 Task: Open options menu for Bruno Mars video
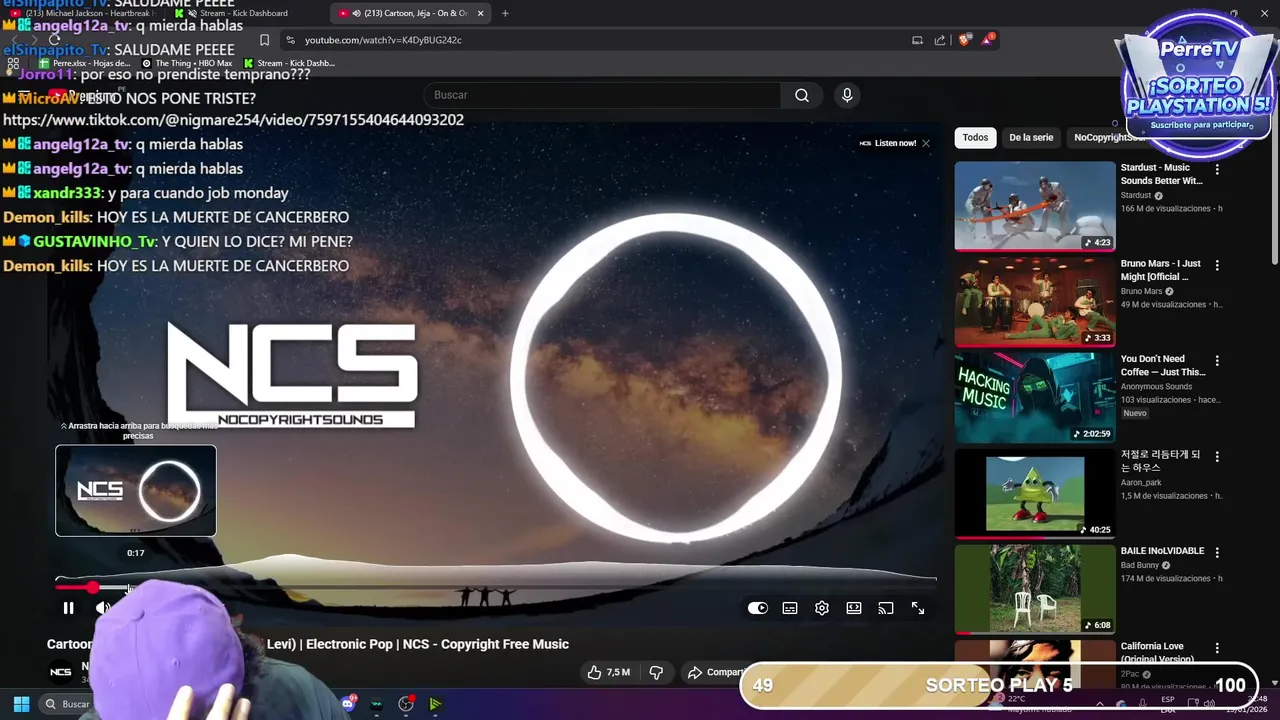pos(1217,265)
